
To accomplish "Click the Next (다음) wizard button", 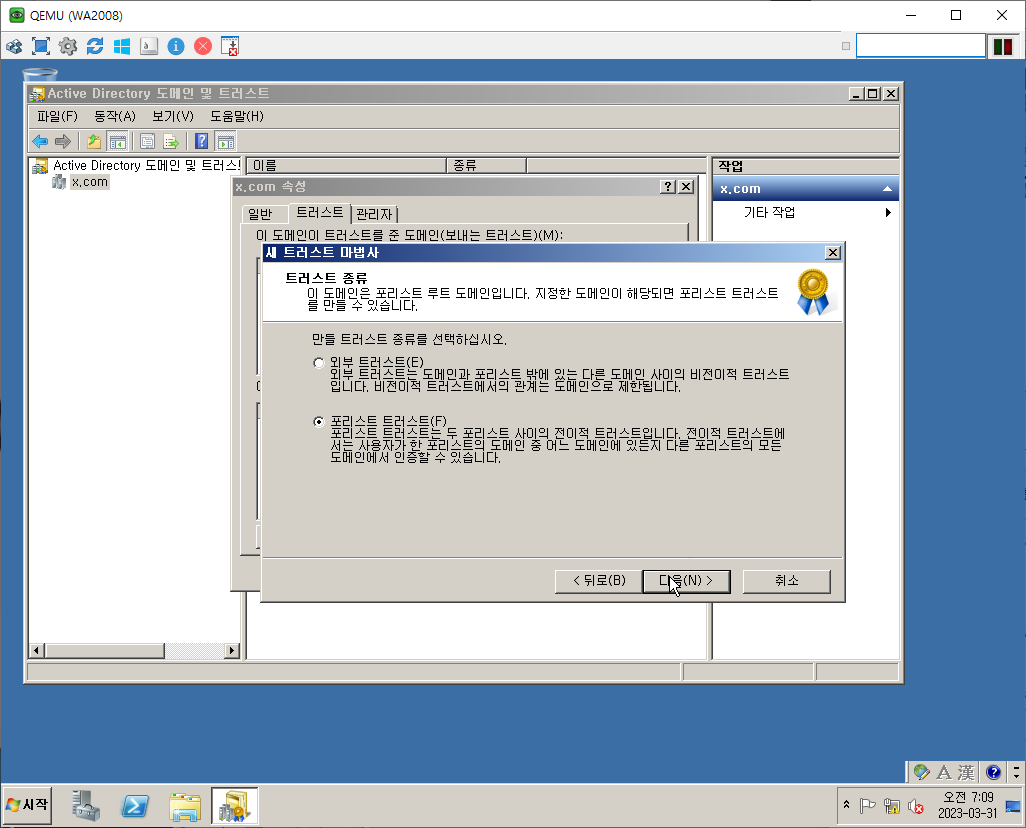I will click(x=686, y=581).
